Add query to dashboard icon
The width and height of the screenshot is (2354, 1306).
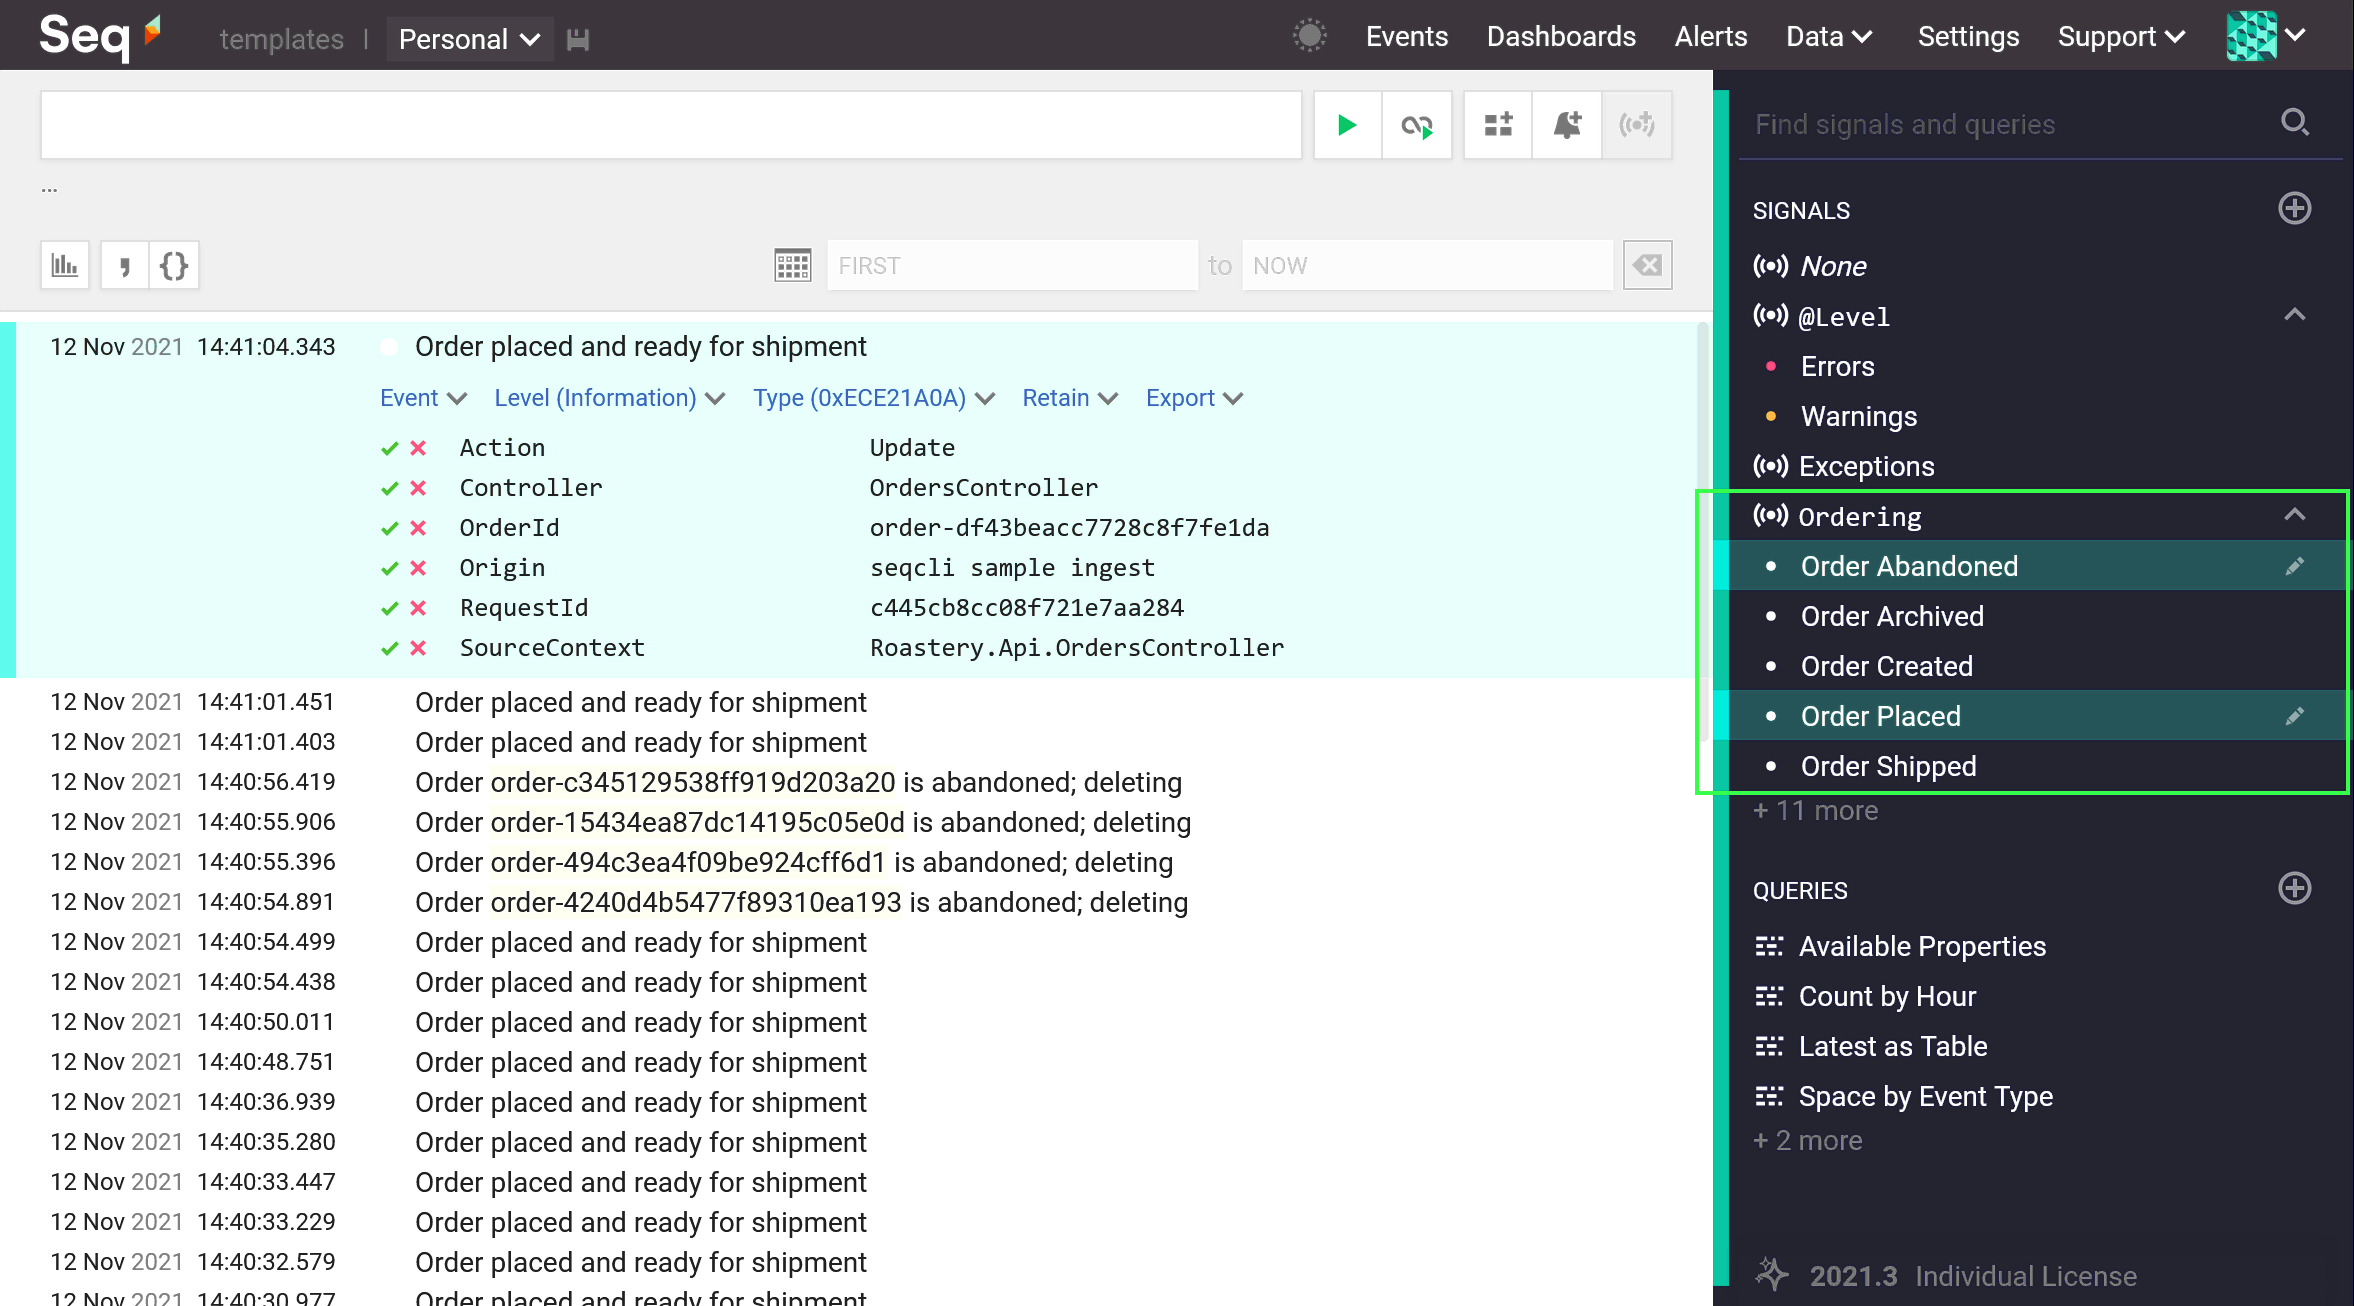(x=1498, y=125)
